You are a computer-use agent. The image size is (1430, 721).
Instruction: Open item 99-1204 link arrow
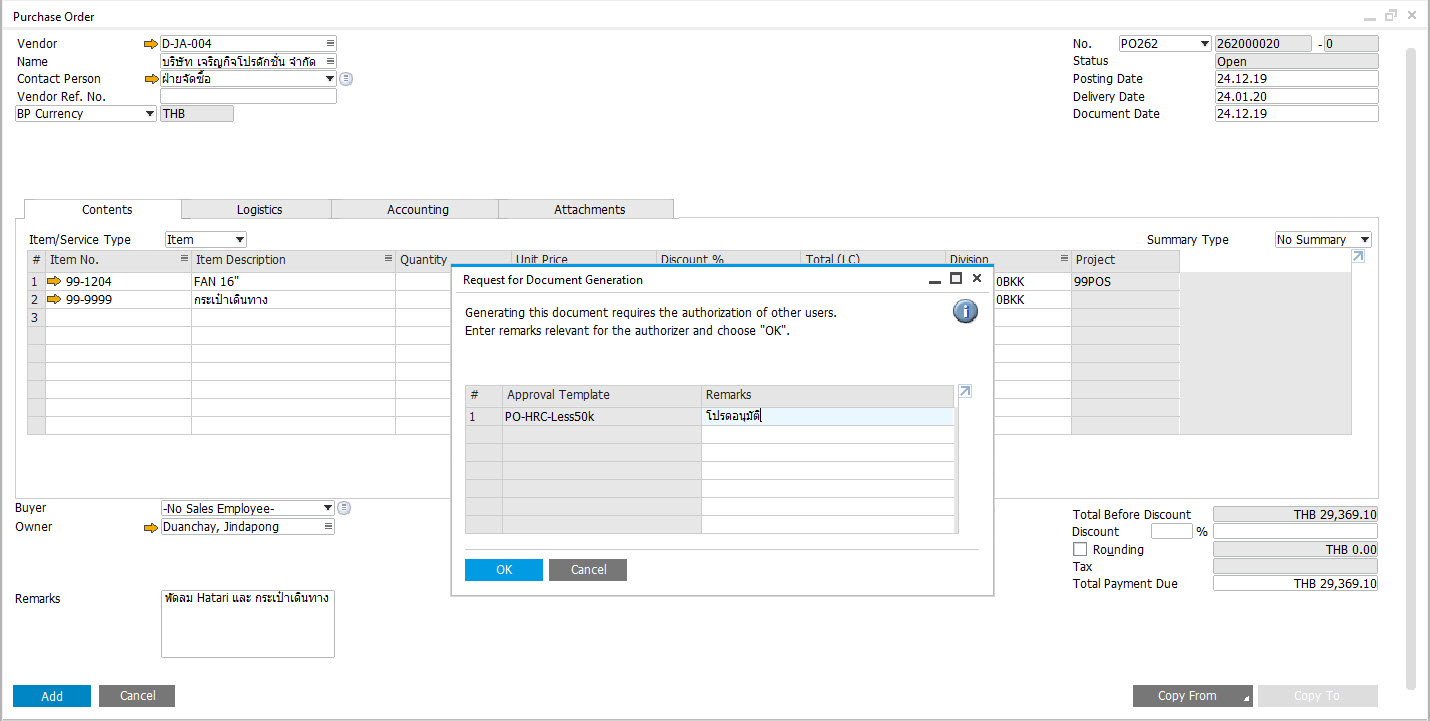[x=54, y=282]
